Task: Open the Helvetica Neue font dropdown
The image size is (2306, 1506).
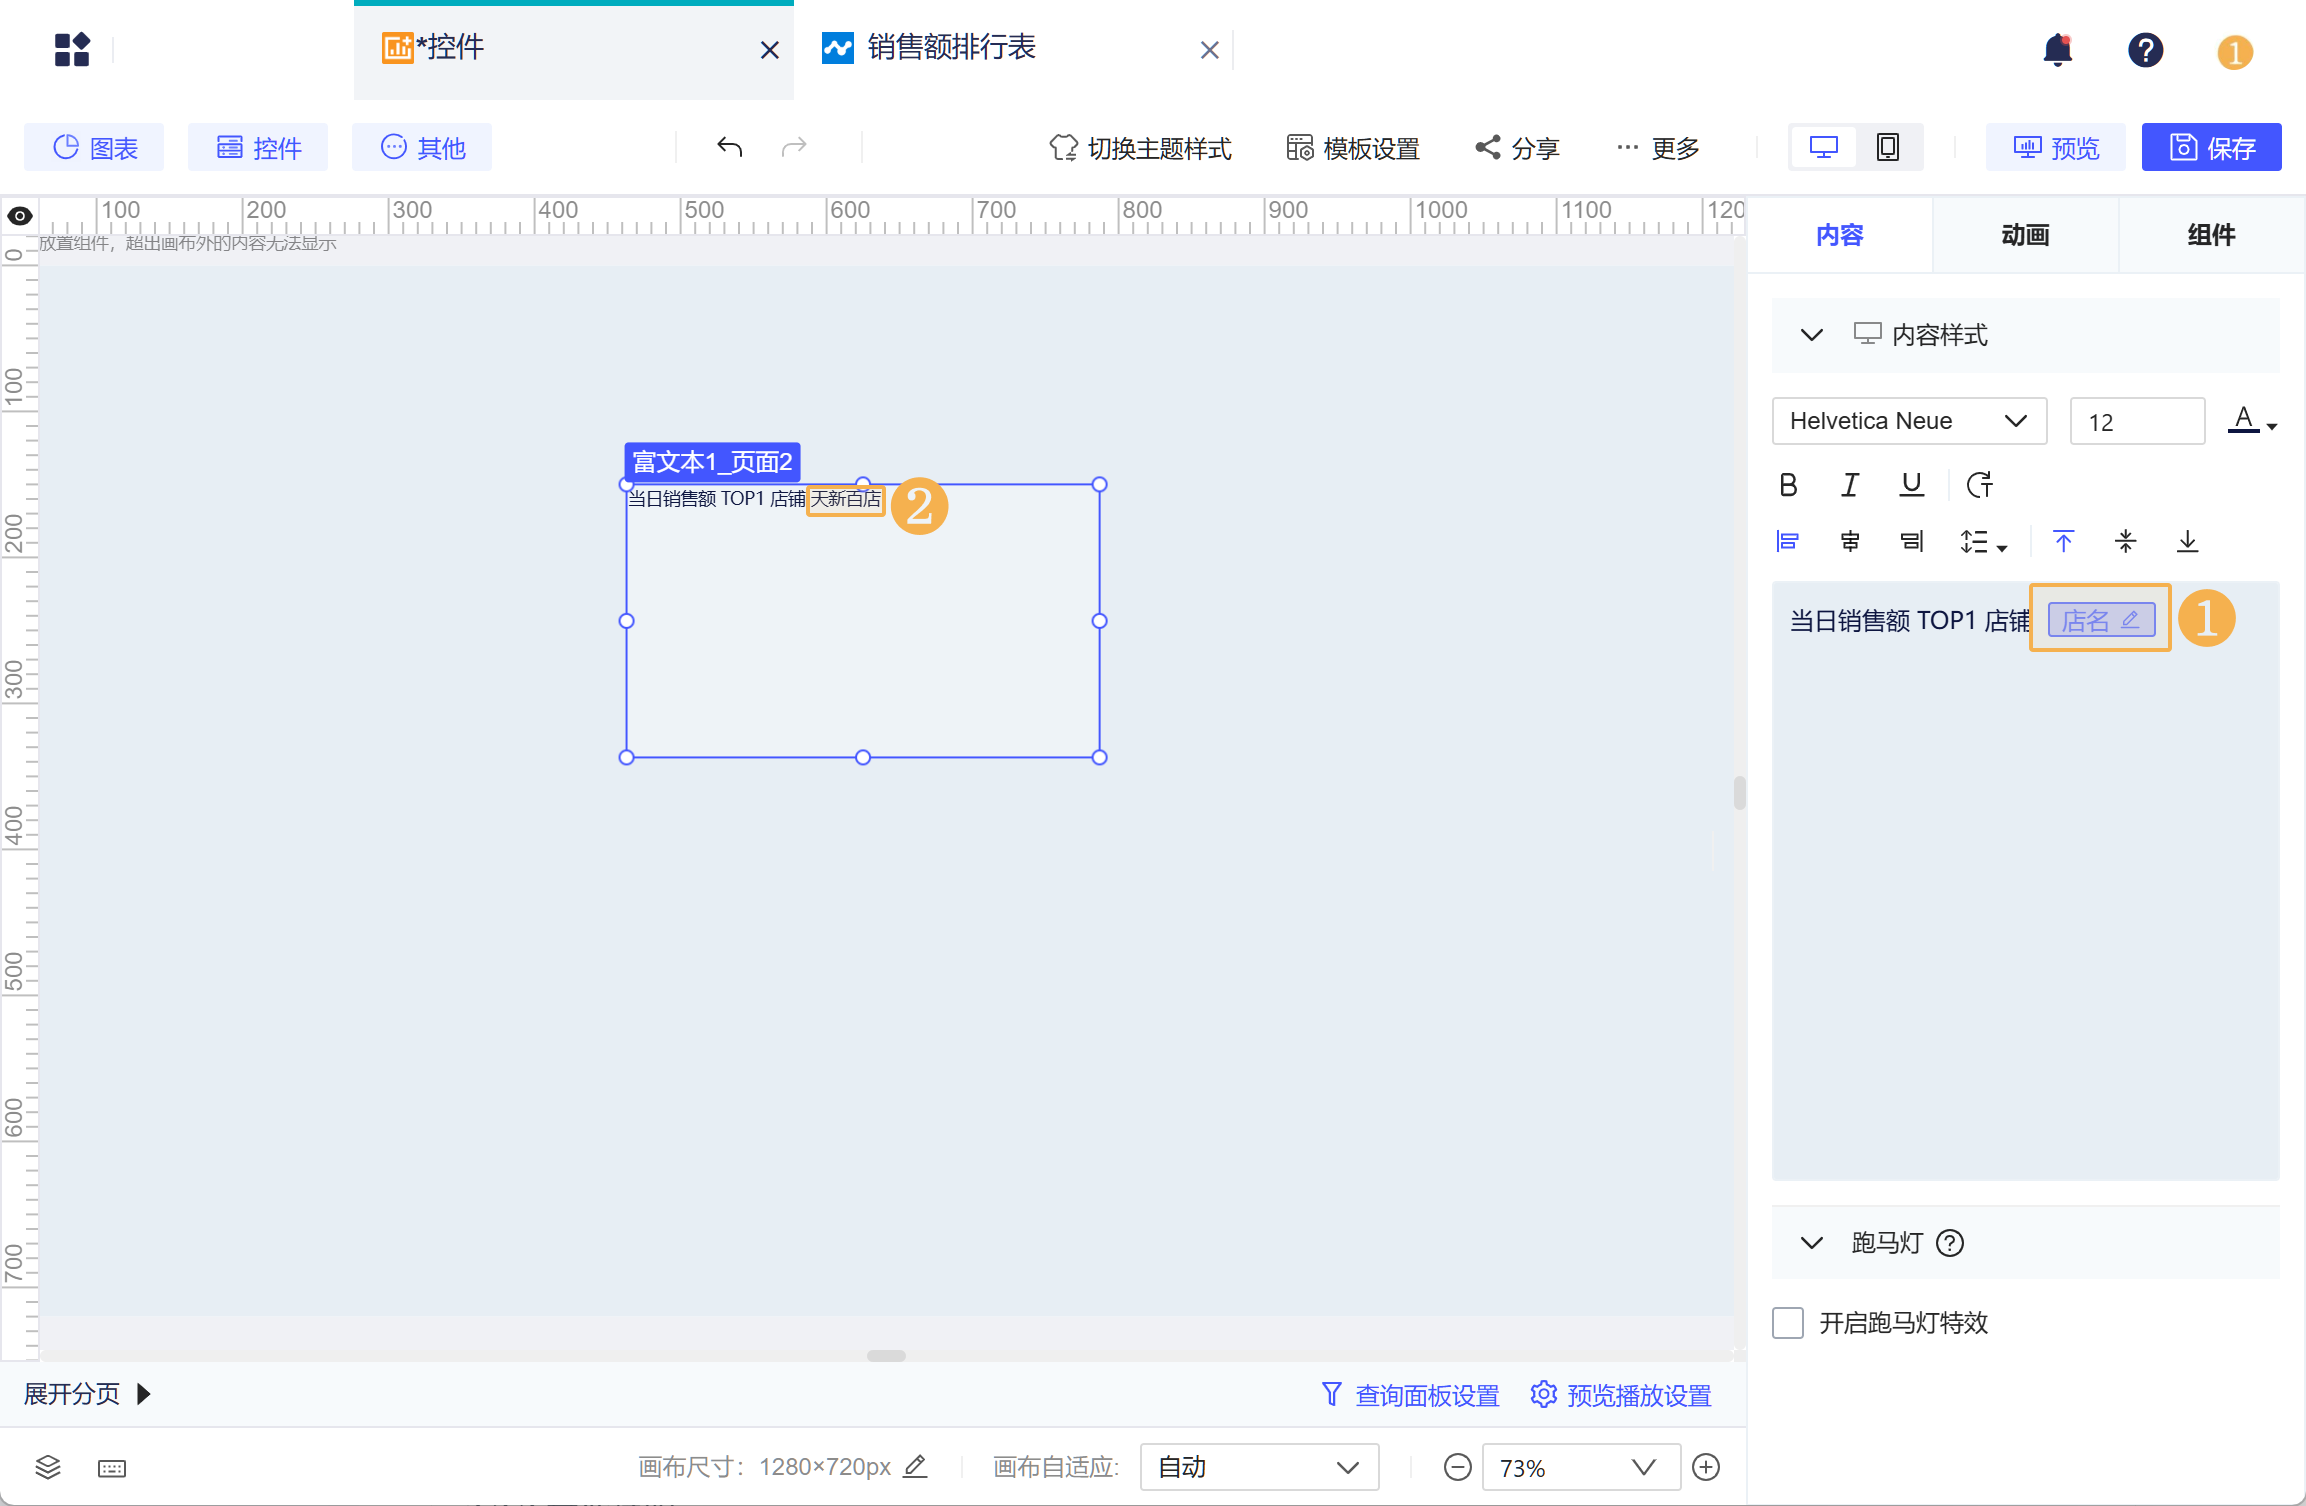Action: click(1908, 421)
